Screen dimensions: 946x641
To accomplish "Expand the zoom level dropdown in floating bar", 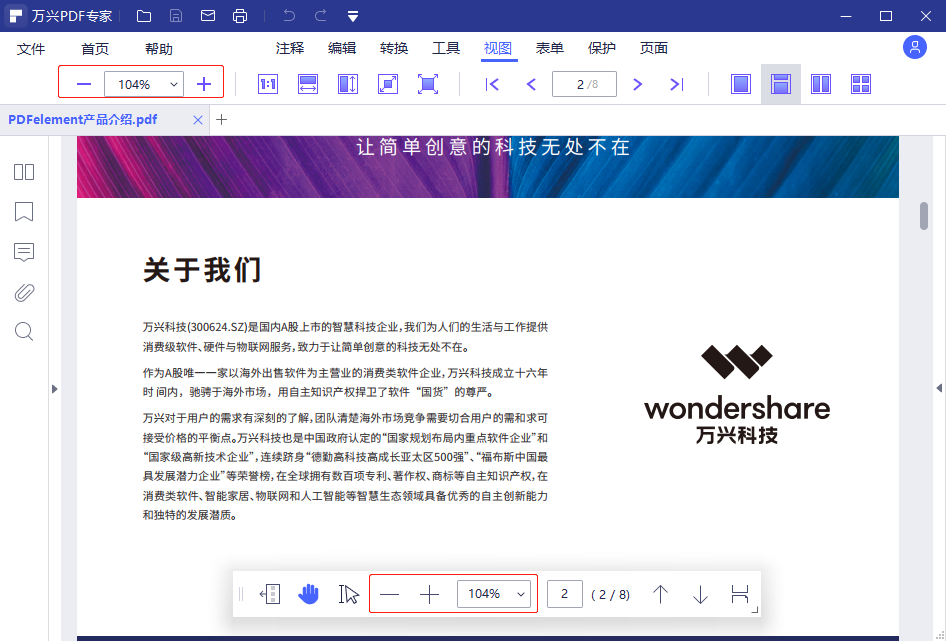I will (x=519, y=594).
